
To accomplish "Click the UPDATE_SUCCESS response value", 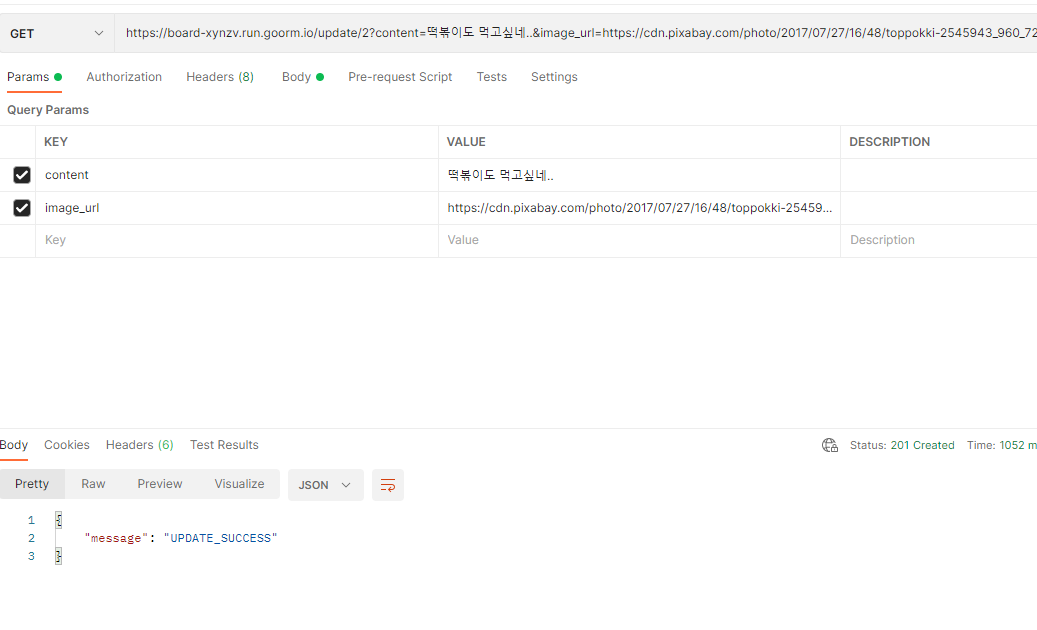I will 220,538.
